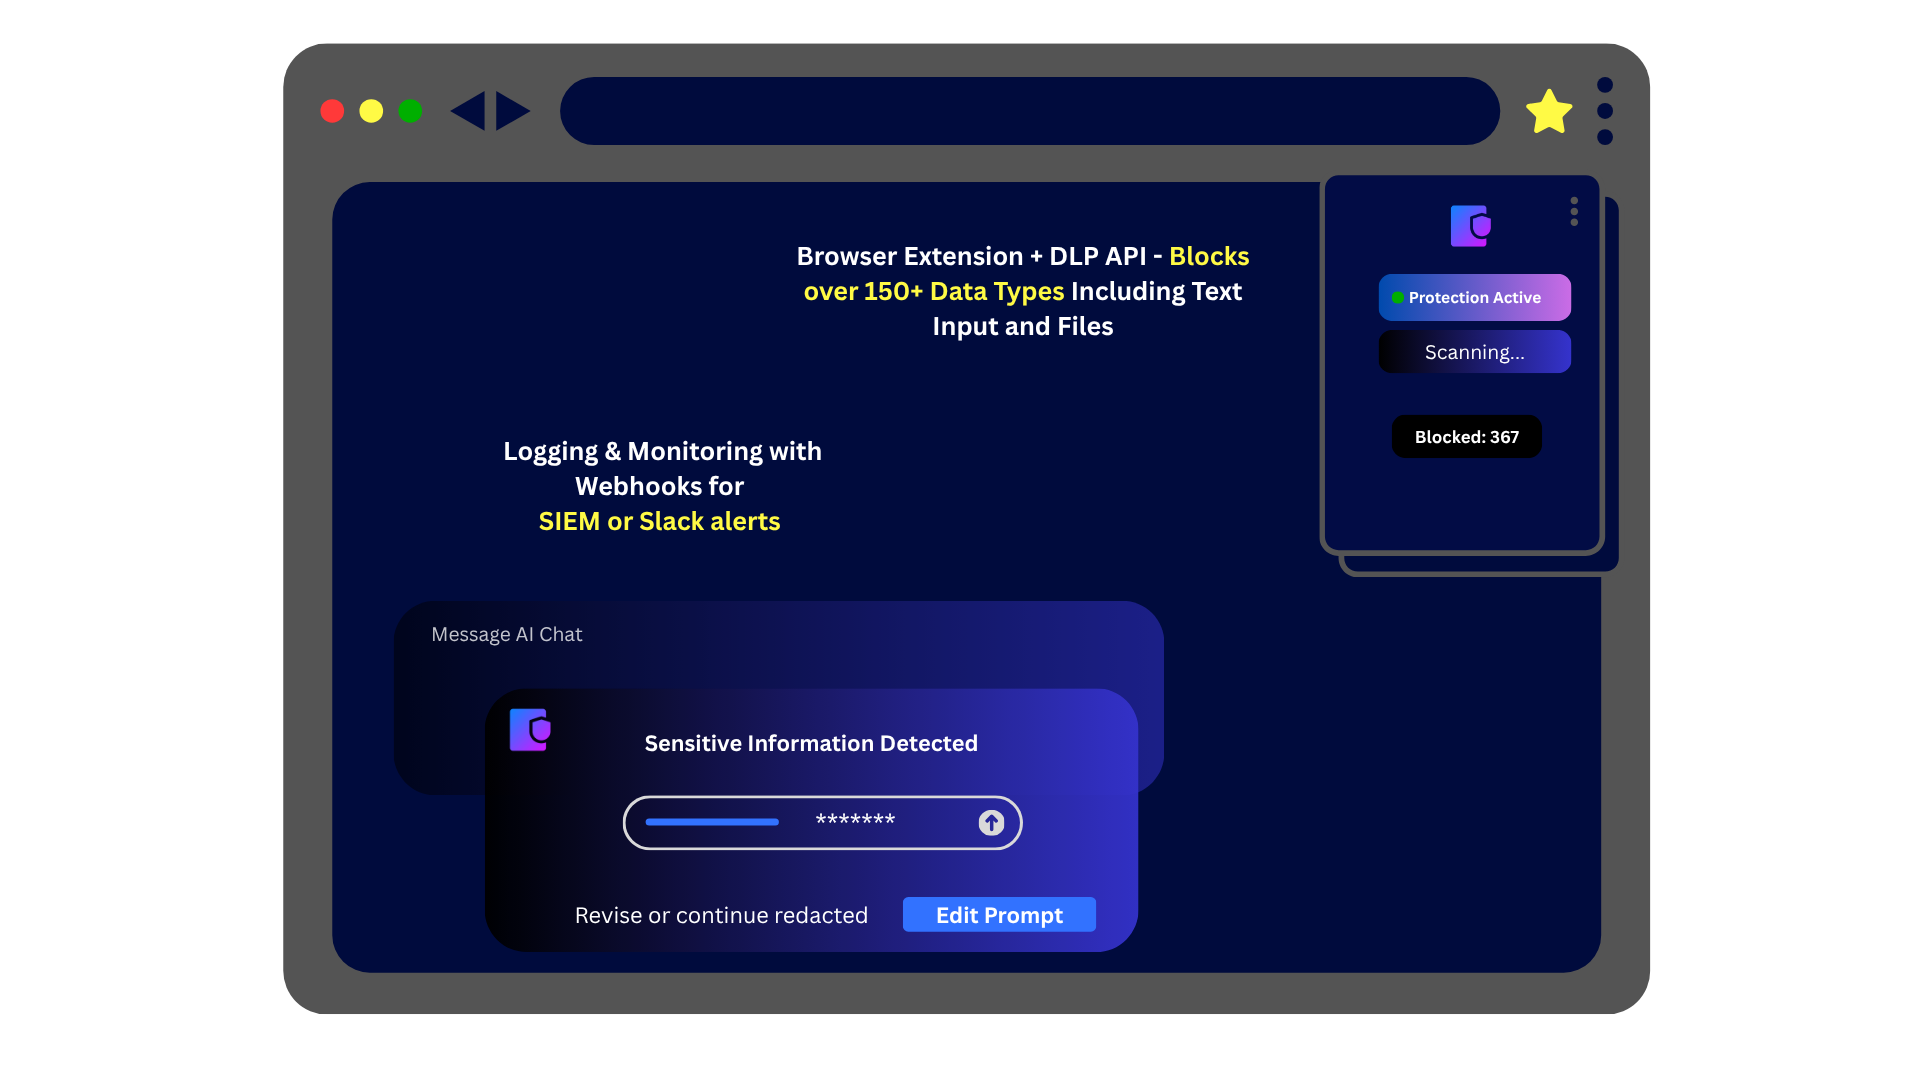The image size is (1920, 1080).
Task: Click inside the browser address bar
Action: (1030, 111)
